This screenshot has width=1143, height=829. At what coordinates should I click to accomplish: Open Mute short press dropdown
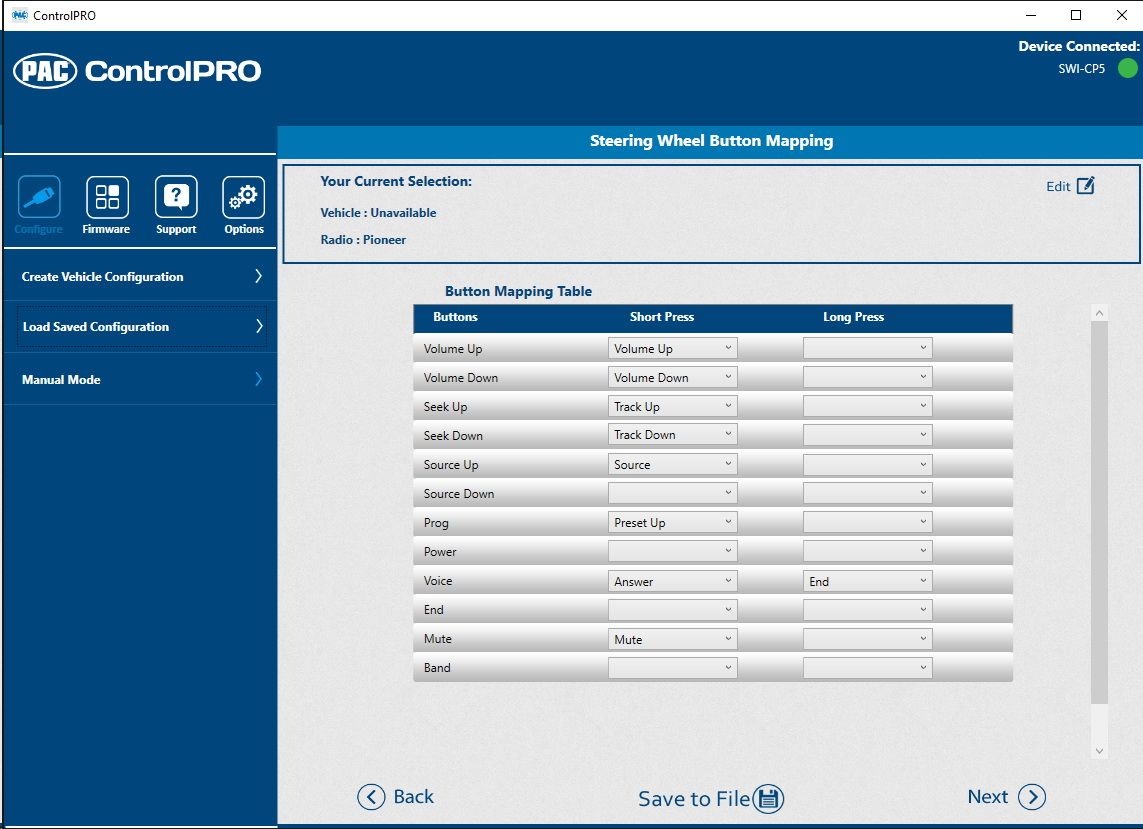(x=672, y=639)
